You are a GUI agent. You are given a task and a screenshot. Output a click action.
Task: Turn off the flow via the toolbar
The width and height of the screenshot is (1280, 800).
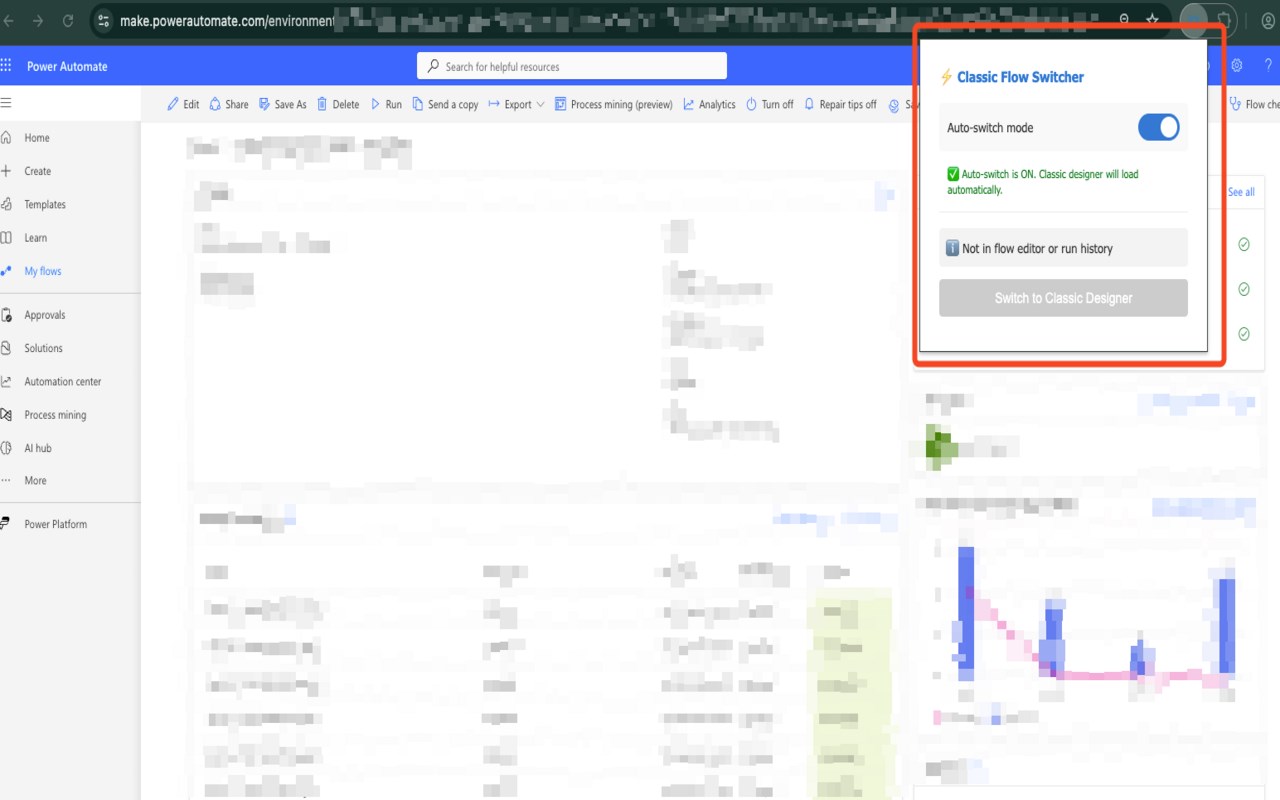pos(769,104)
